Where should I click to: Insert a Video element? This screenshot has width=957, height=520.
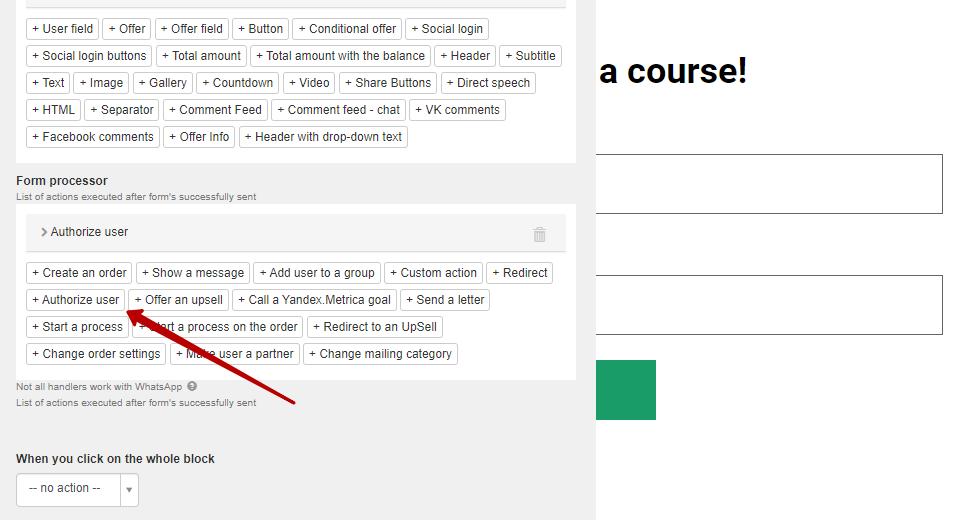coord(309,82)
